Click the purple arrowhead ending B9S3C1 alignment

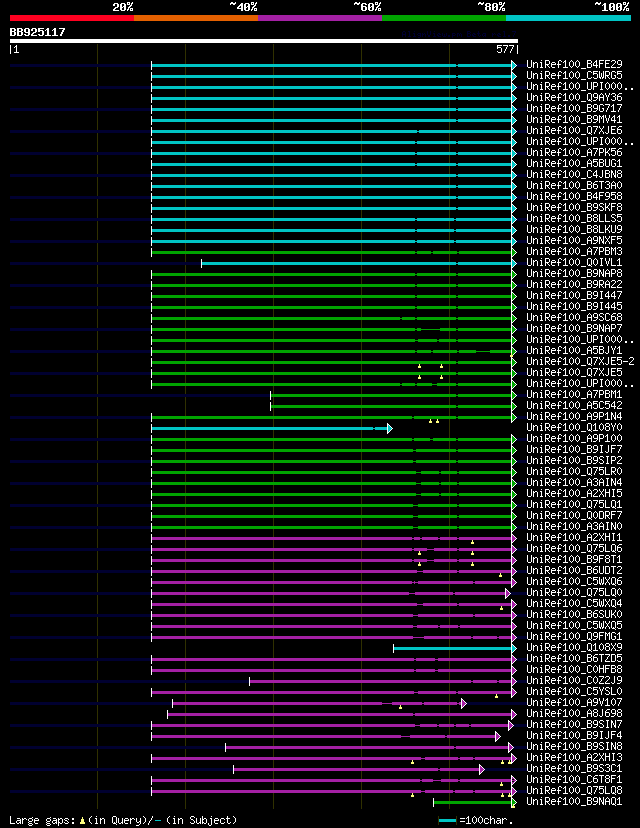tap(482, 769)
